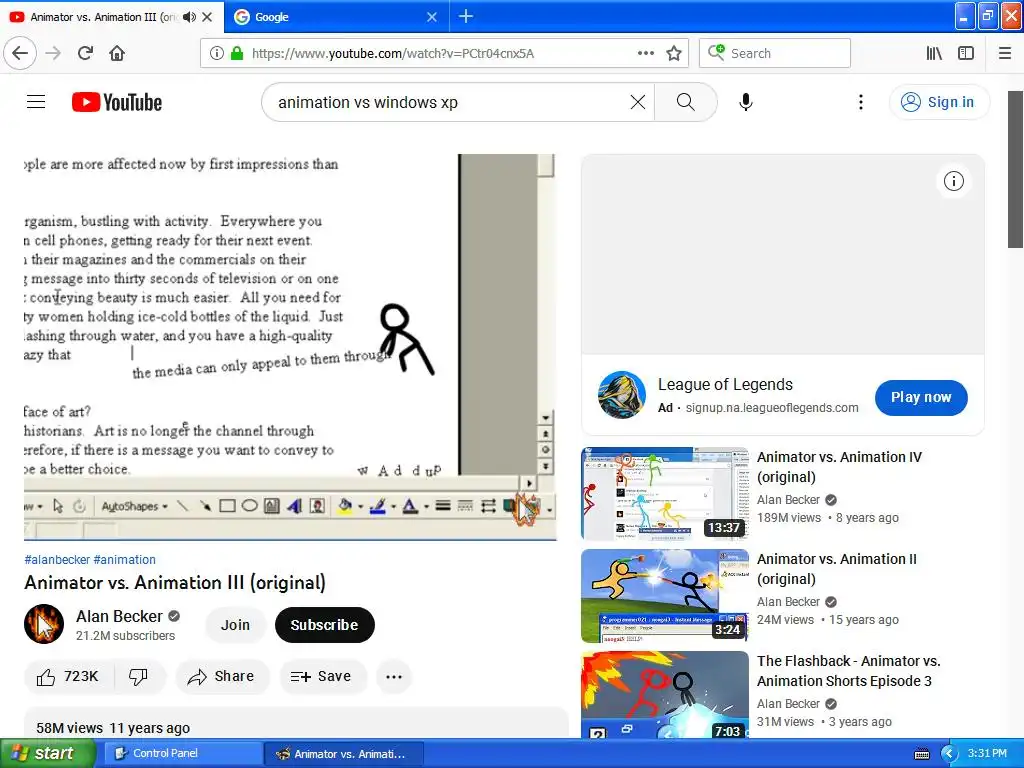The height and width of the screenshot is (768, 1024).
Task: Open the #alanbecker hashtag link
Action: point(57,560)
